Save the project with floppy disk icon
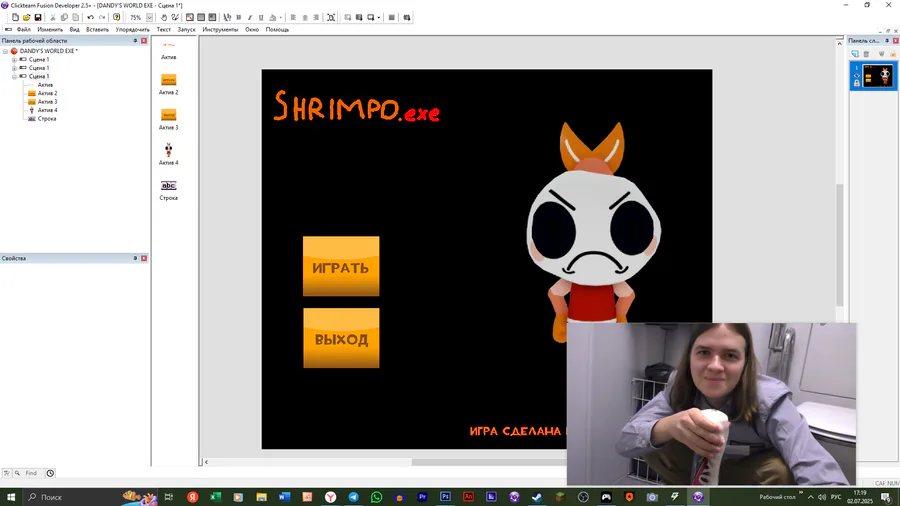 pyautogui.click(x=38, y=17)
